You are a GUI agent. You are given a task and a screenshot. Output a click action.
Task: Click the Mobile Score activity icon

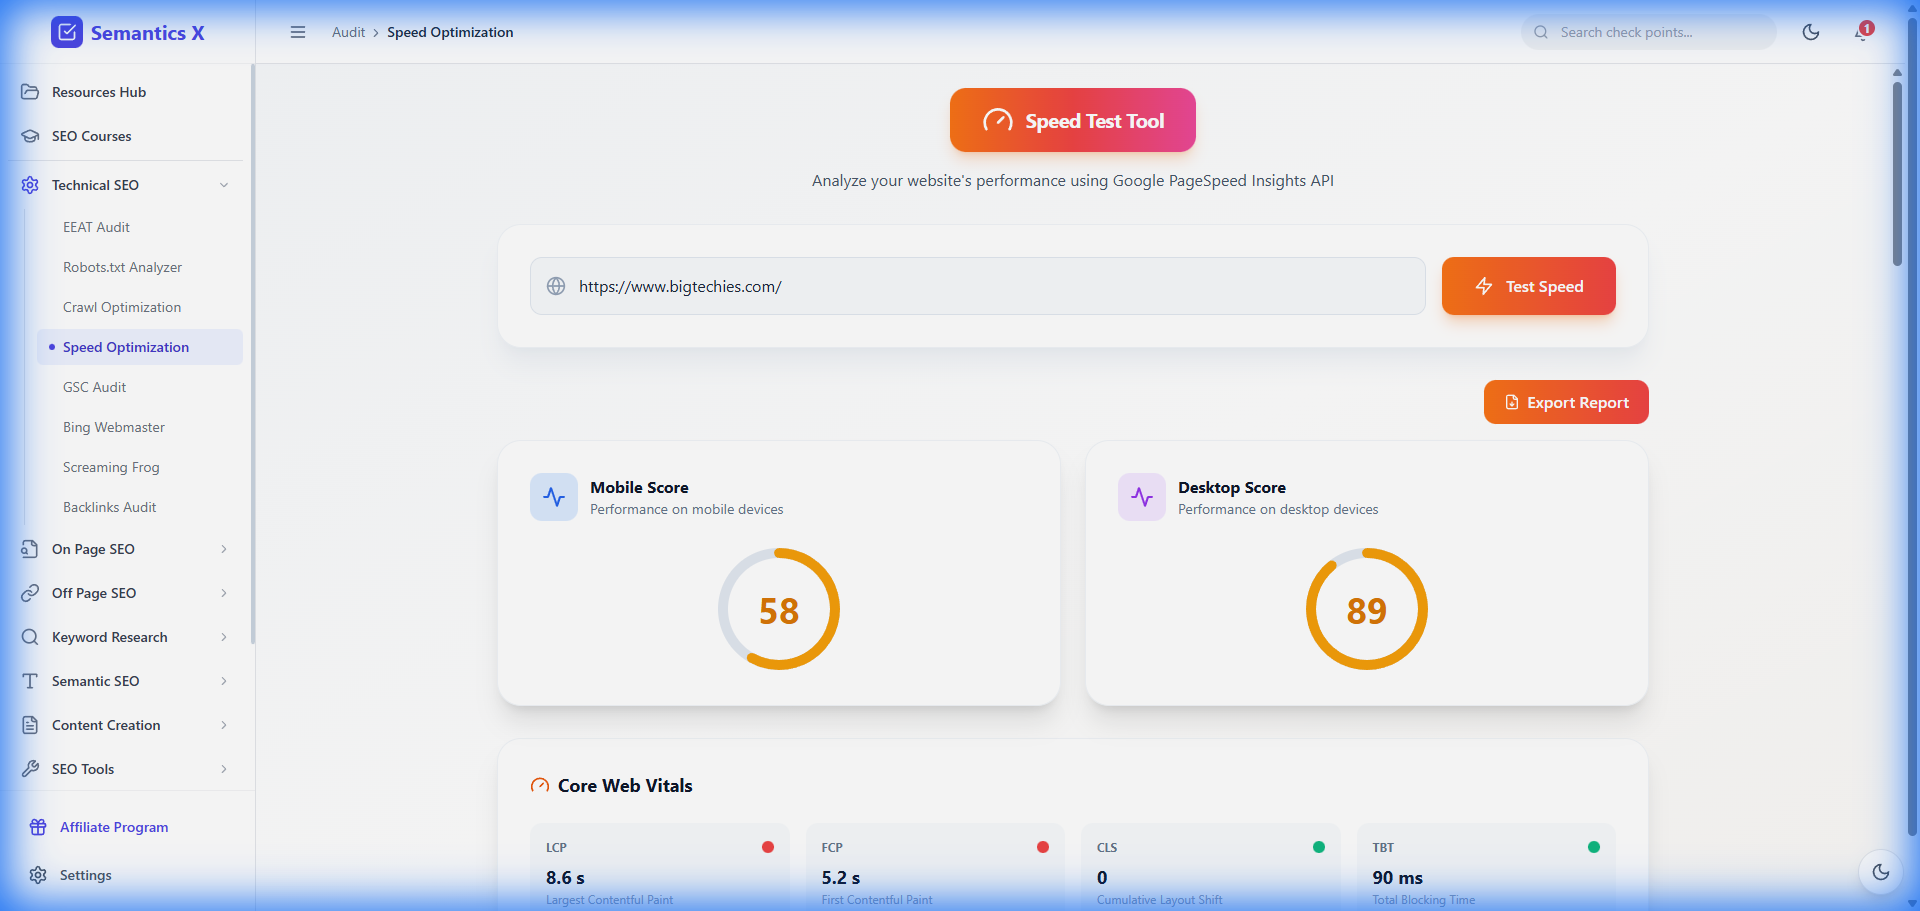click(554, 497)
